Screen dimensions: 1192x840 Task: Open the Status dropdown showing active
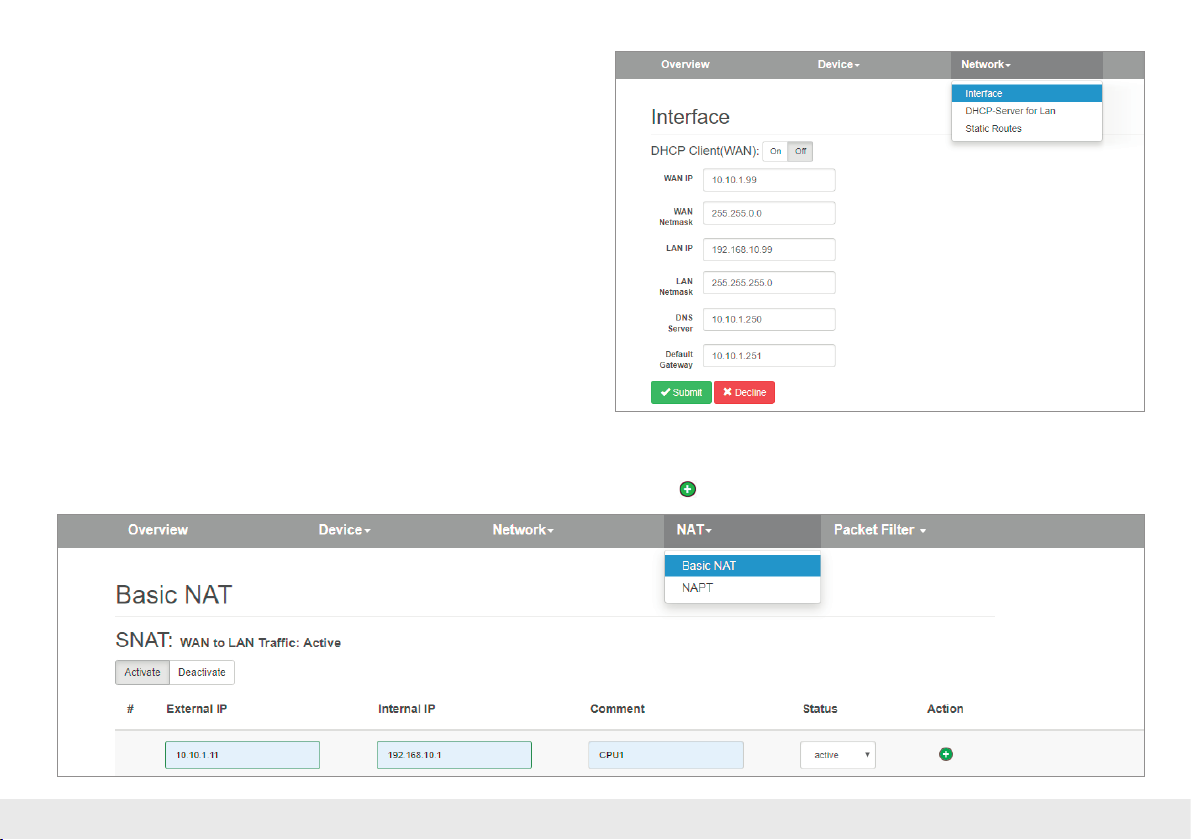coord(837,755)
